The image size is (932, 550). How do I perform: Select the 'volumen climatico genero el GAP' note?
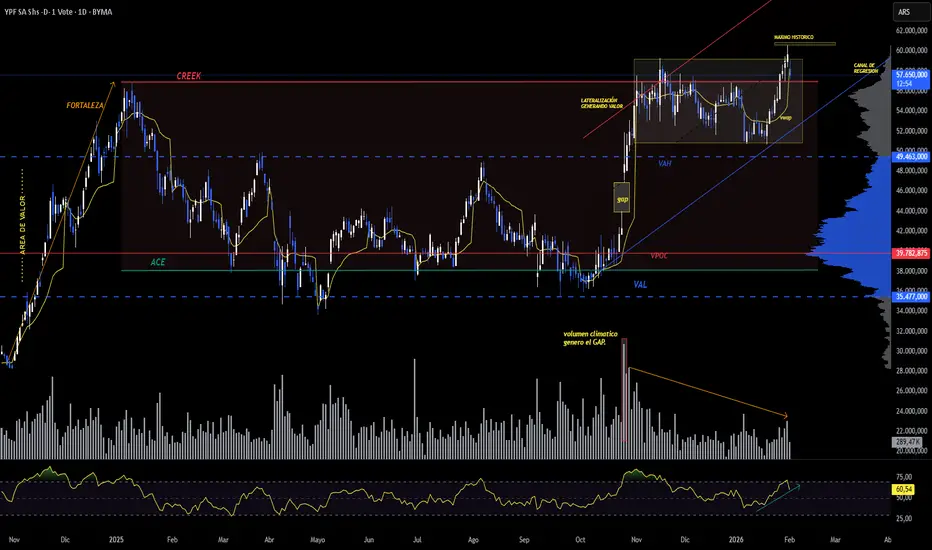point(590,338)
